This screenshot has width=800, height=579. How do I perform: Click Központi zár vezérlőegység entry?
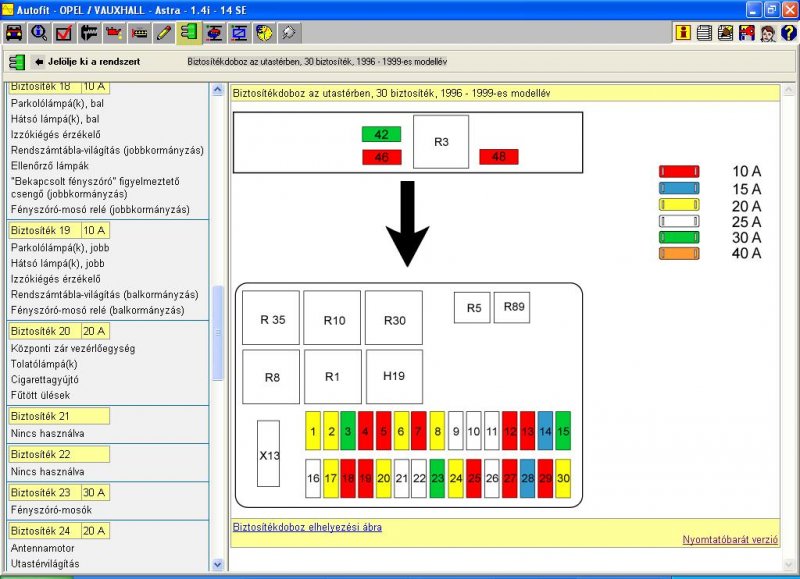pyautogui.click(x=73, y=348)
